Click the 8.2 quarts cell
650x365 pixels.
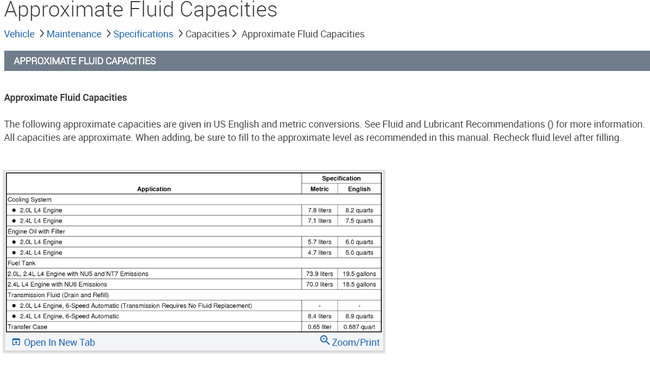pyautogui.click(x=359, y=210)
